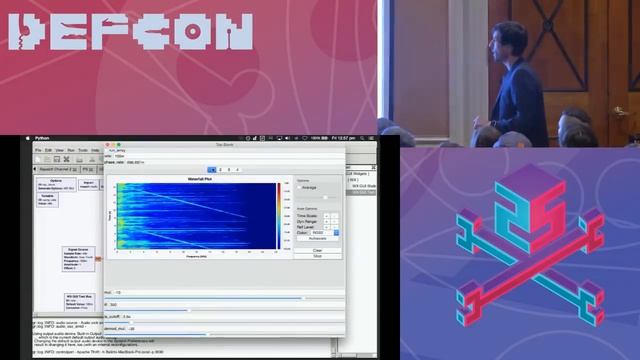The image size is (640, 360).
Task: Switch to notebook tab 4 in Top Block
Action: [238, 170]
